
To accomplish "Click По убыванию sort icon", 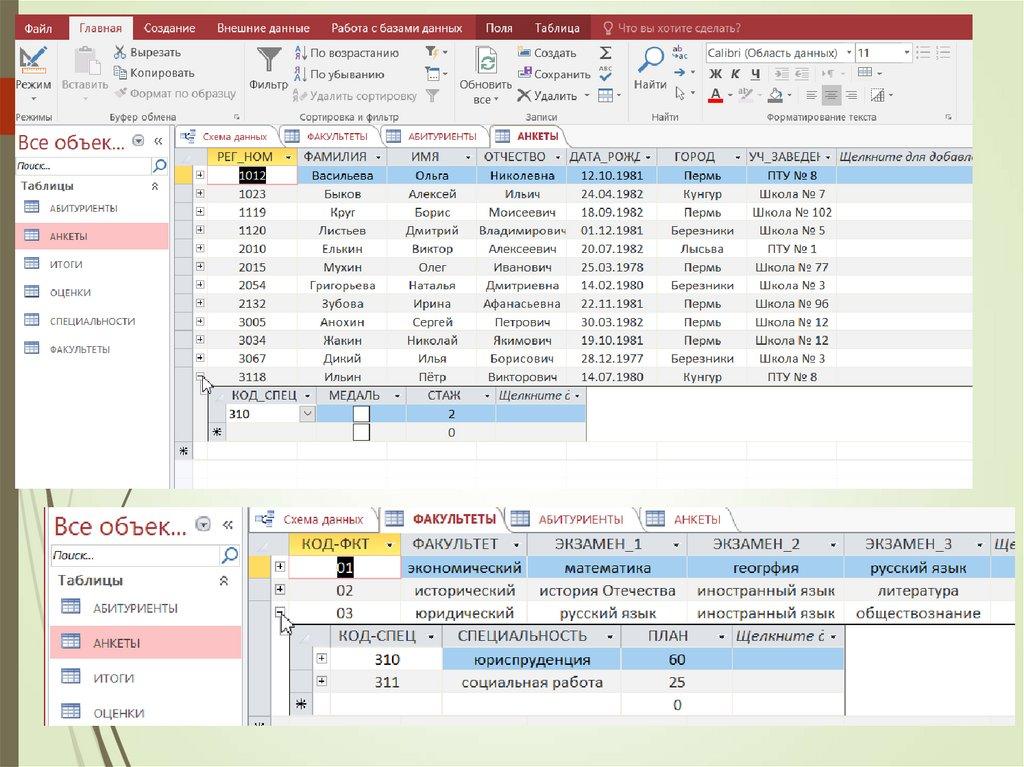I will coord(300,74).
